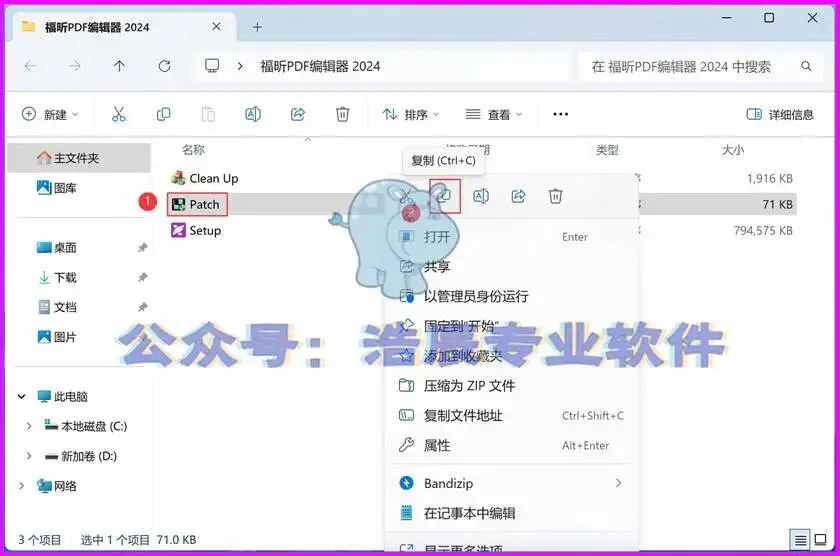Sort by the 名称 column header
Screen dimensions: 840x556
(193, 149)
